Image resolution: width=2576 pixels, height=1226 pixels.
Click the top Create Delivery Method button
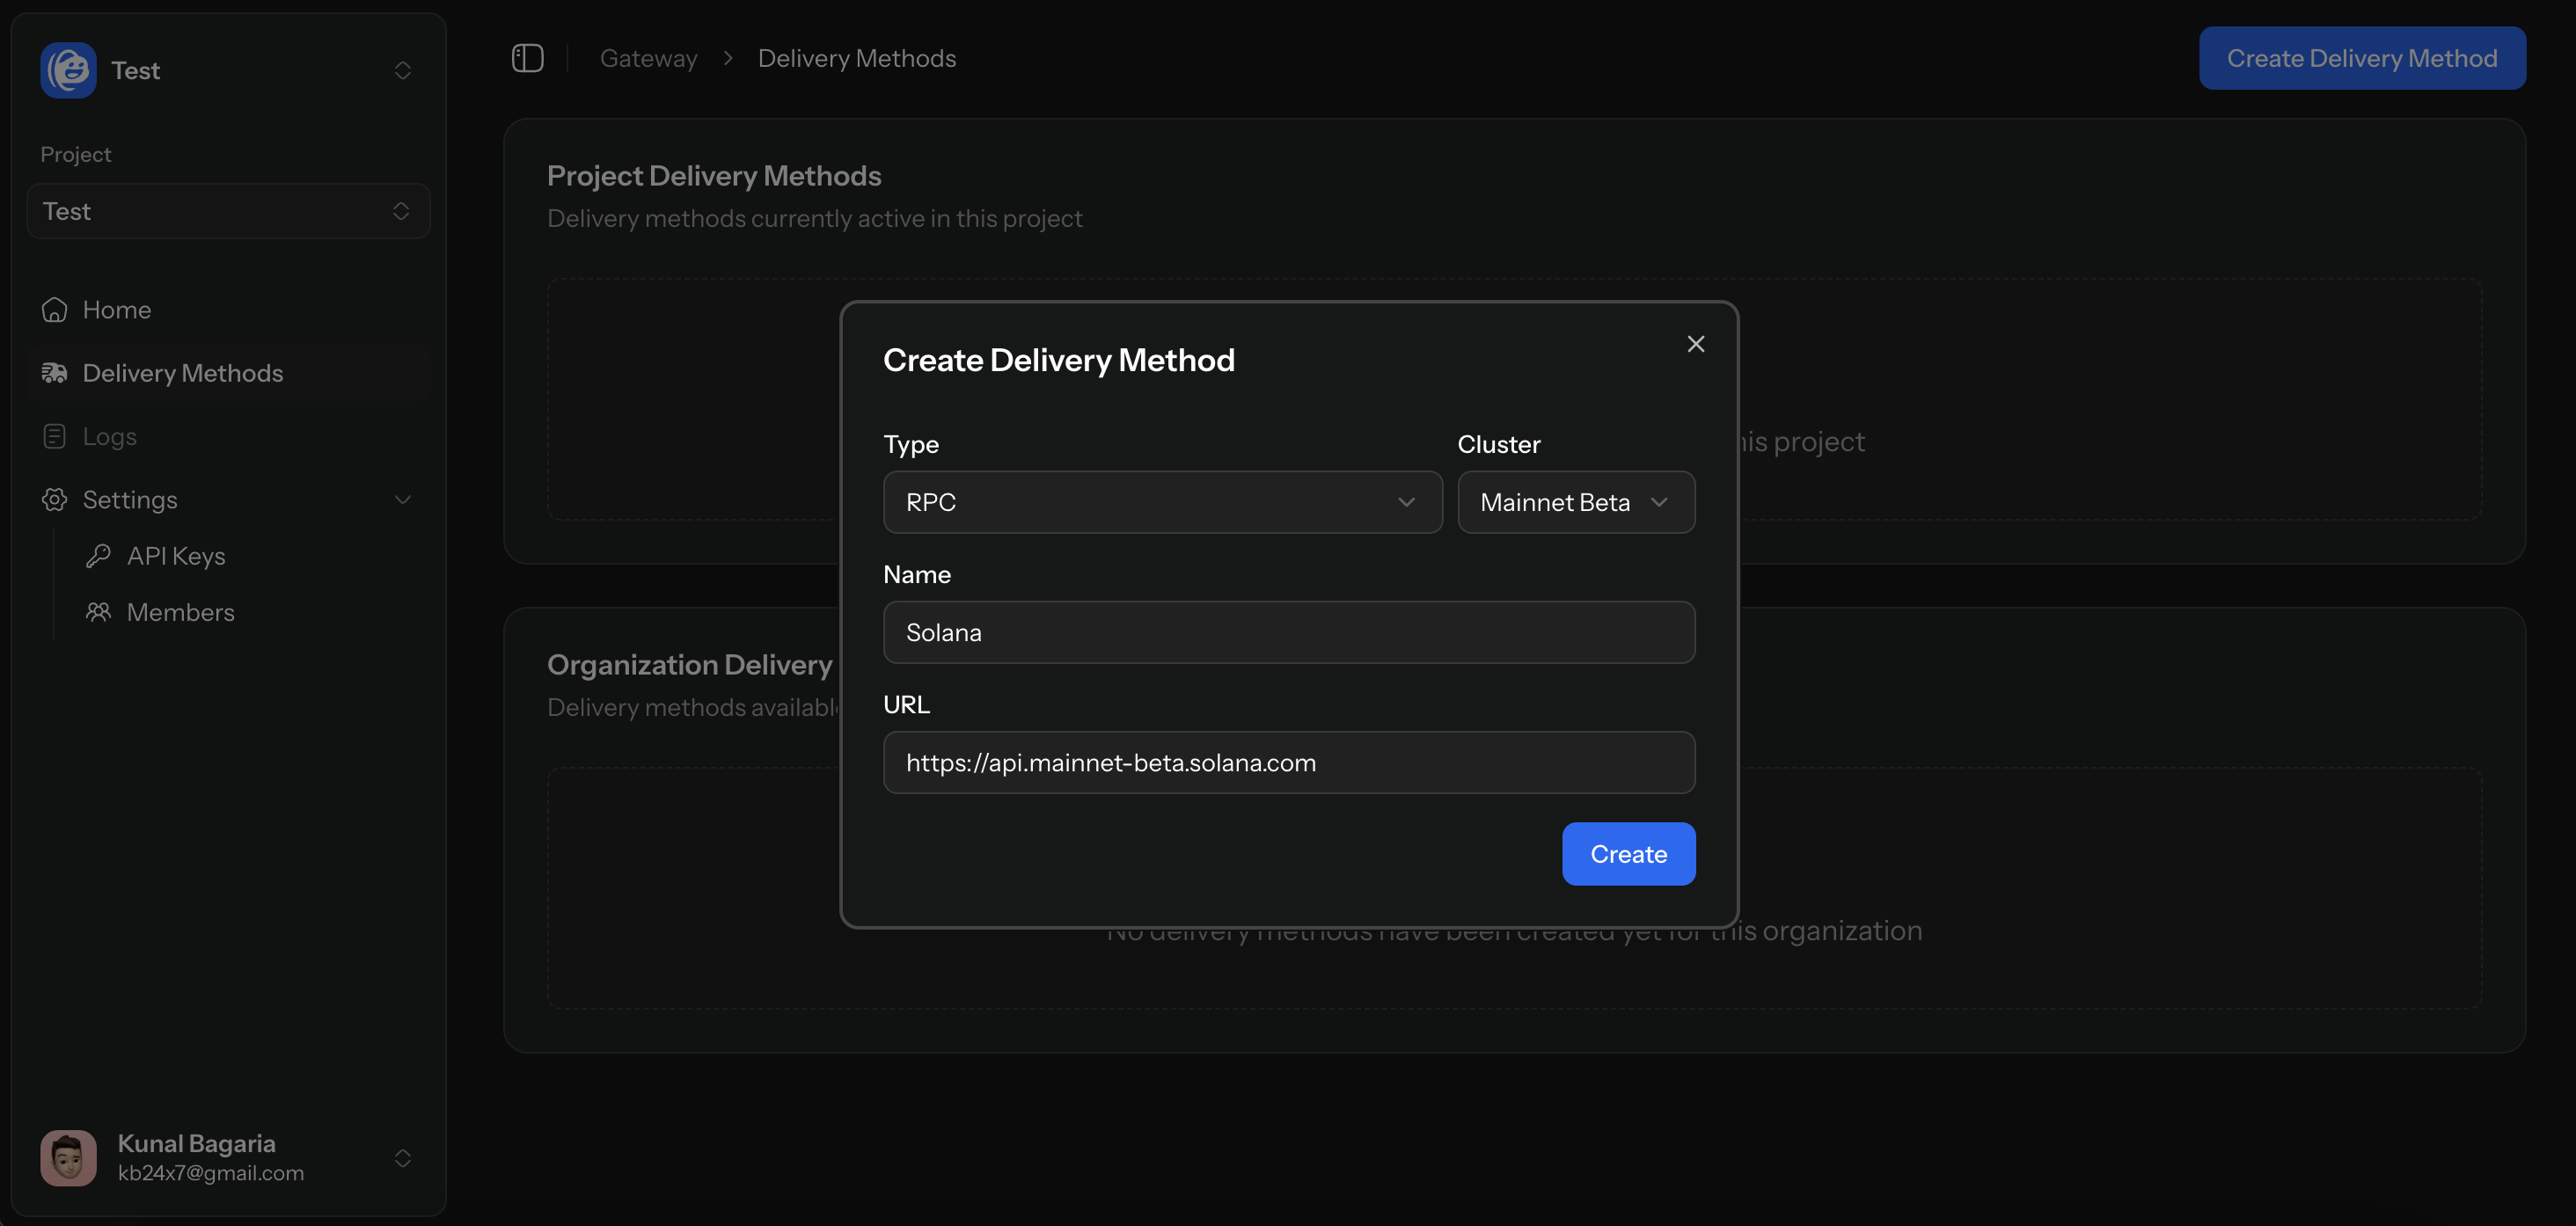(x=2361, y=58)
